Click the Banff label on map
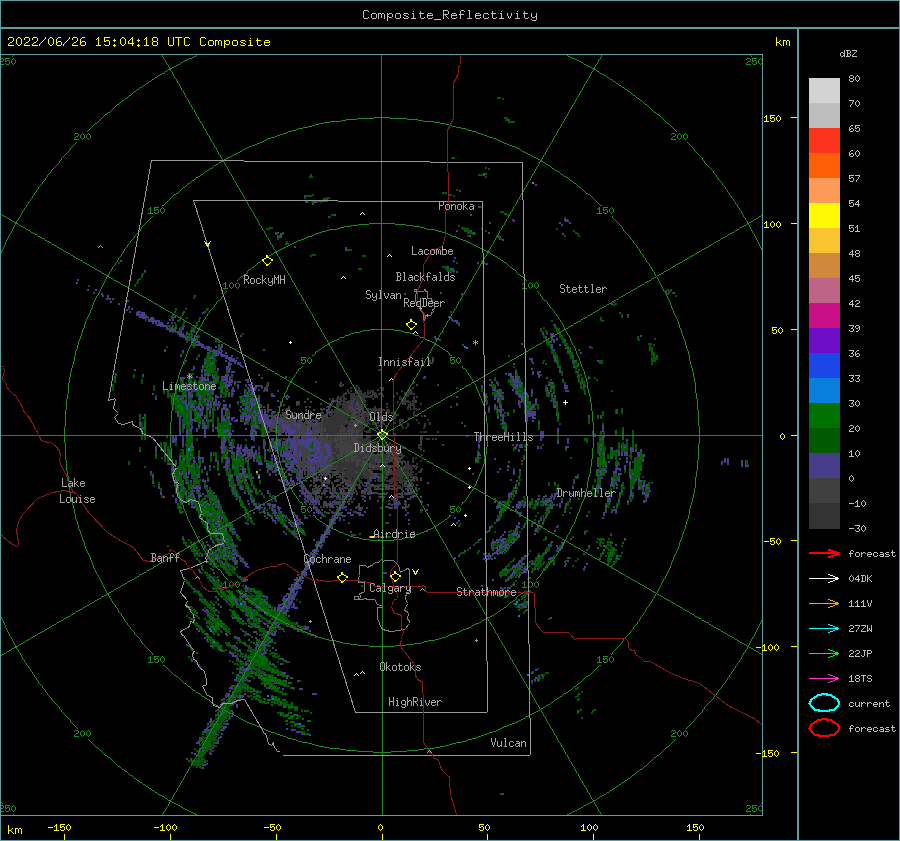The width and height of the screenshot is (900, 841). pos(165,557)
